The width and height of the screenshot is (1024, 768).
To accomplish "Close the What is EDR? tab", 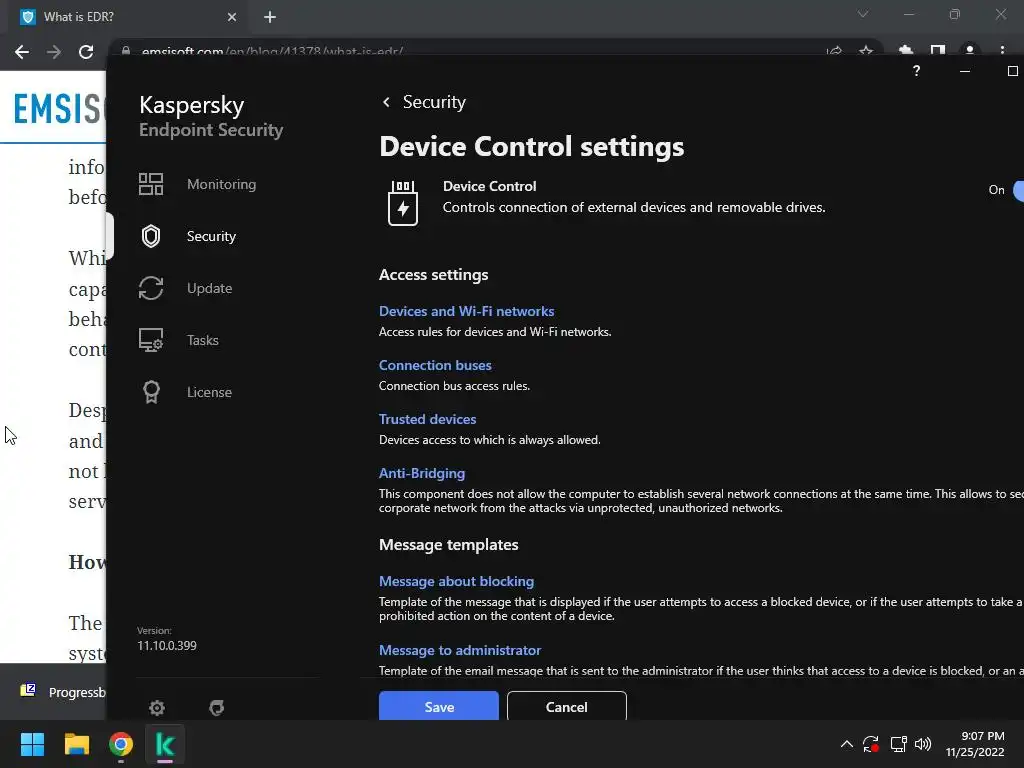I will click(232, 17).
